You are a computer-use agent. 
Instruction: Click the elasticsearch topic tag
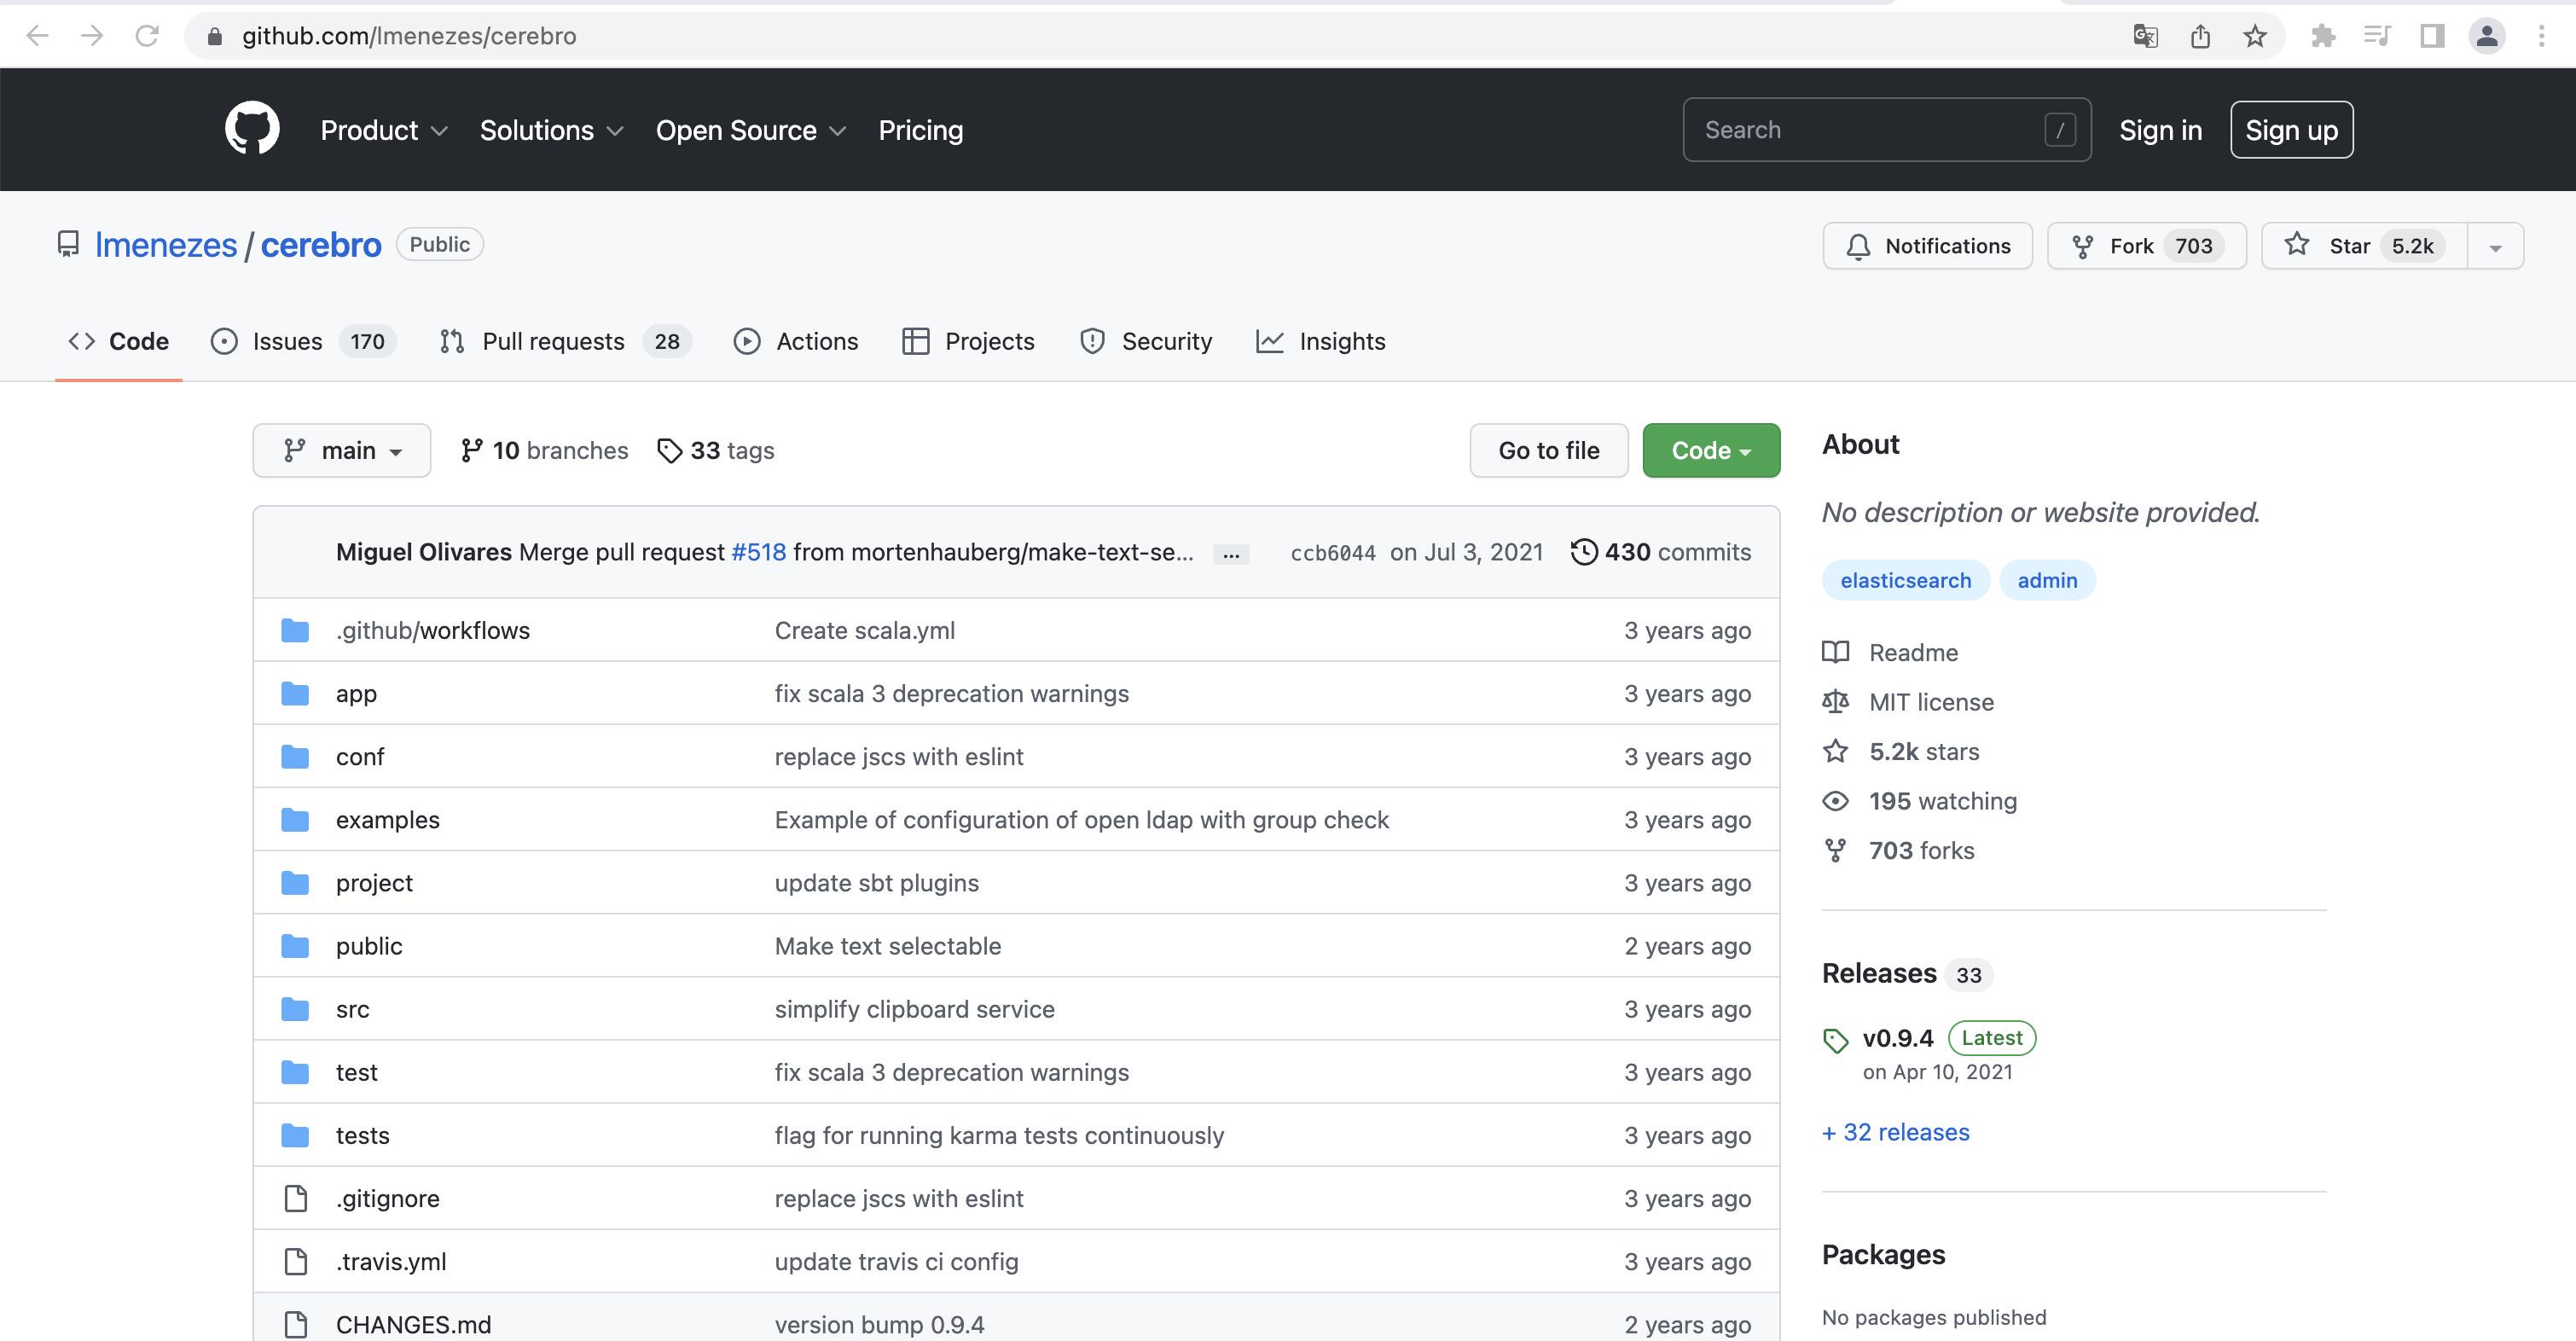(1905, 580)
